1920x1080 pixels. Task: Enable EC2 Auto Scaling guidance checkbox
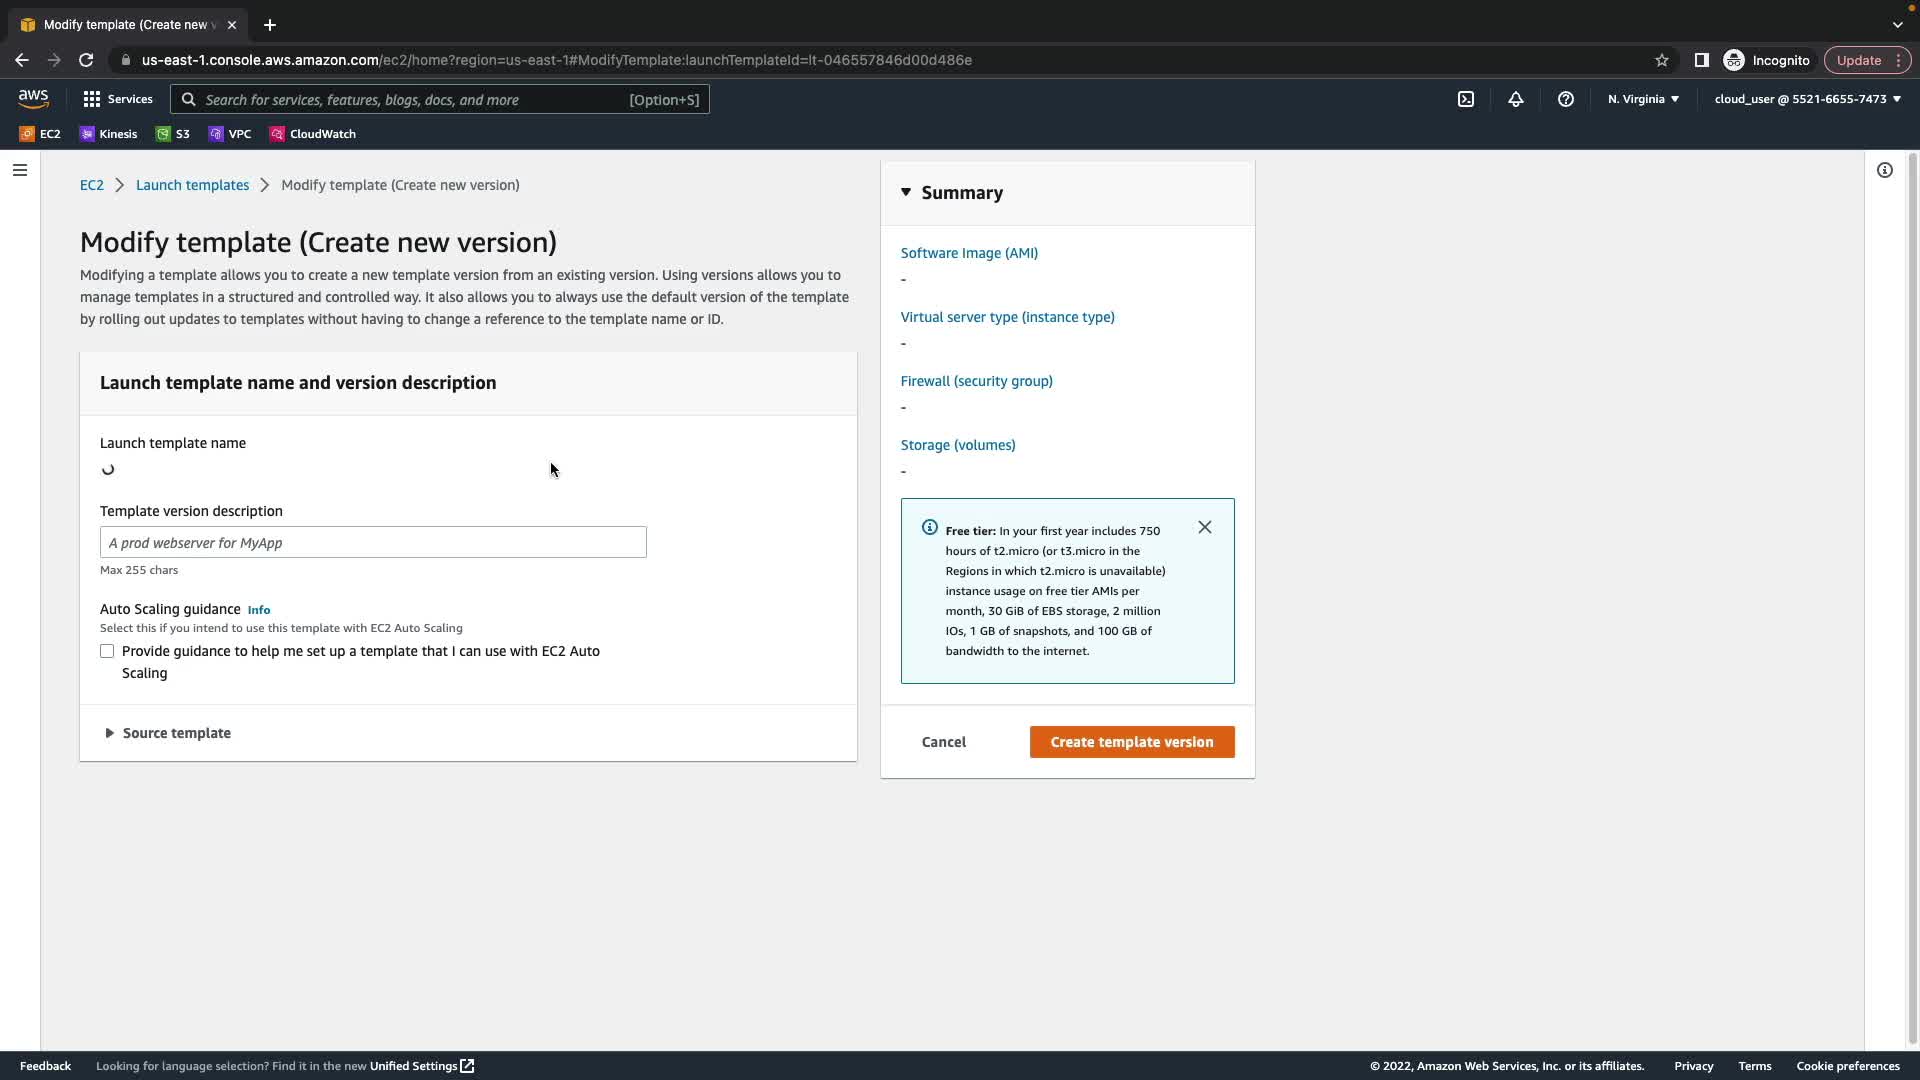[x=107, y=651]
